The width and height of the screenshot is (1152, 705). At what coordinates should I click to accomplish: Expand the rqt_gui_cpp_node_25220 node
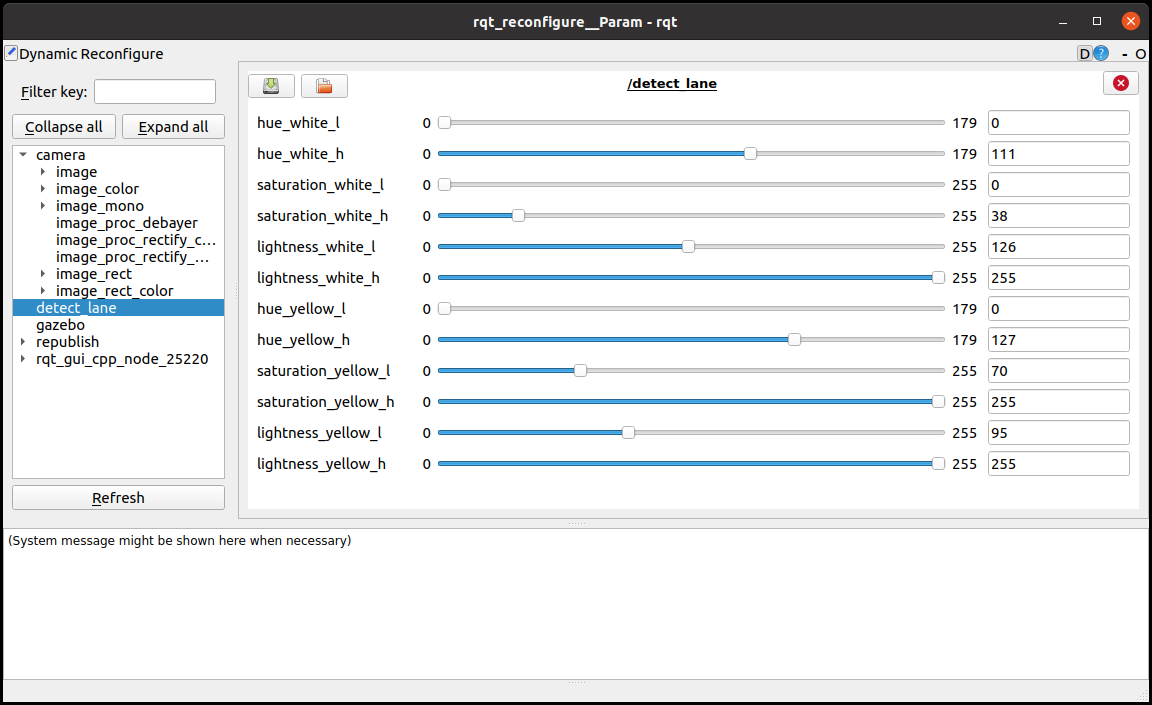(x=23, y=359)
